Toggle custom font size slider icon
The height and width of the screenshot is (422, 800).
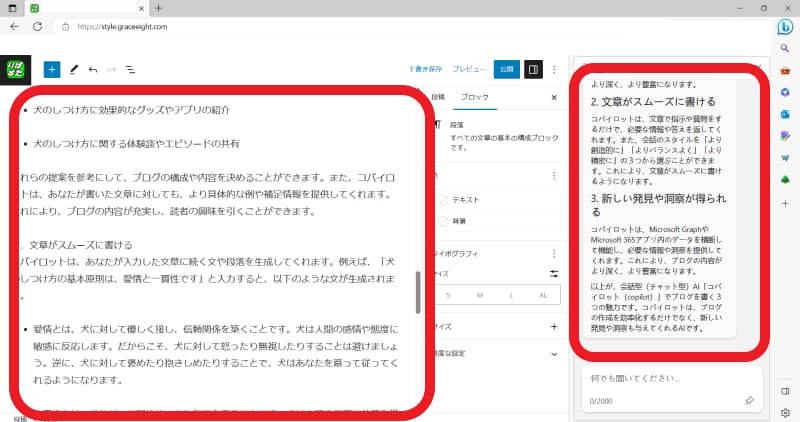pyautogui.click(x=554, y=274)
